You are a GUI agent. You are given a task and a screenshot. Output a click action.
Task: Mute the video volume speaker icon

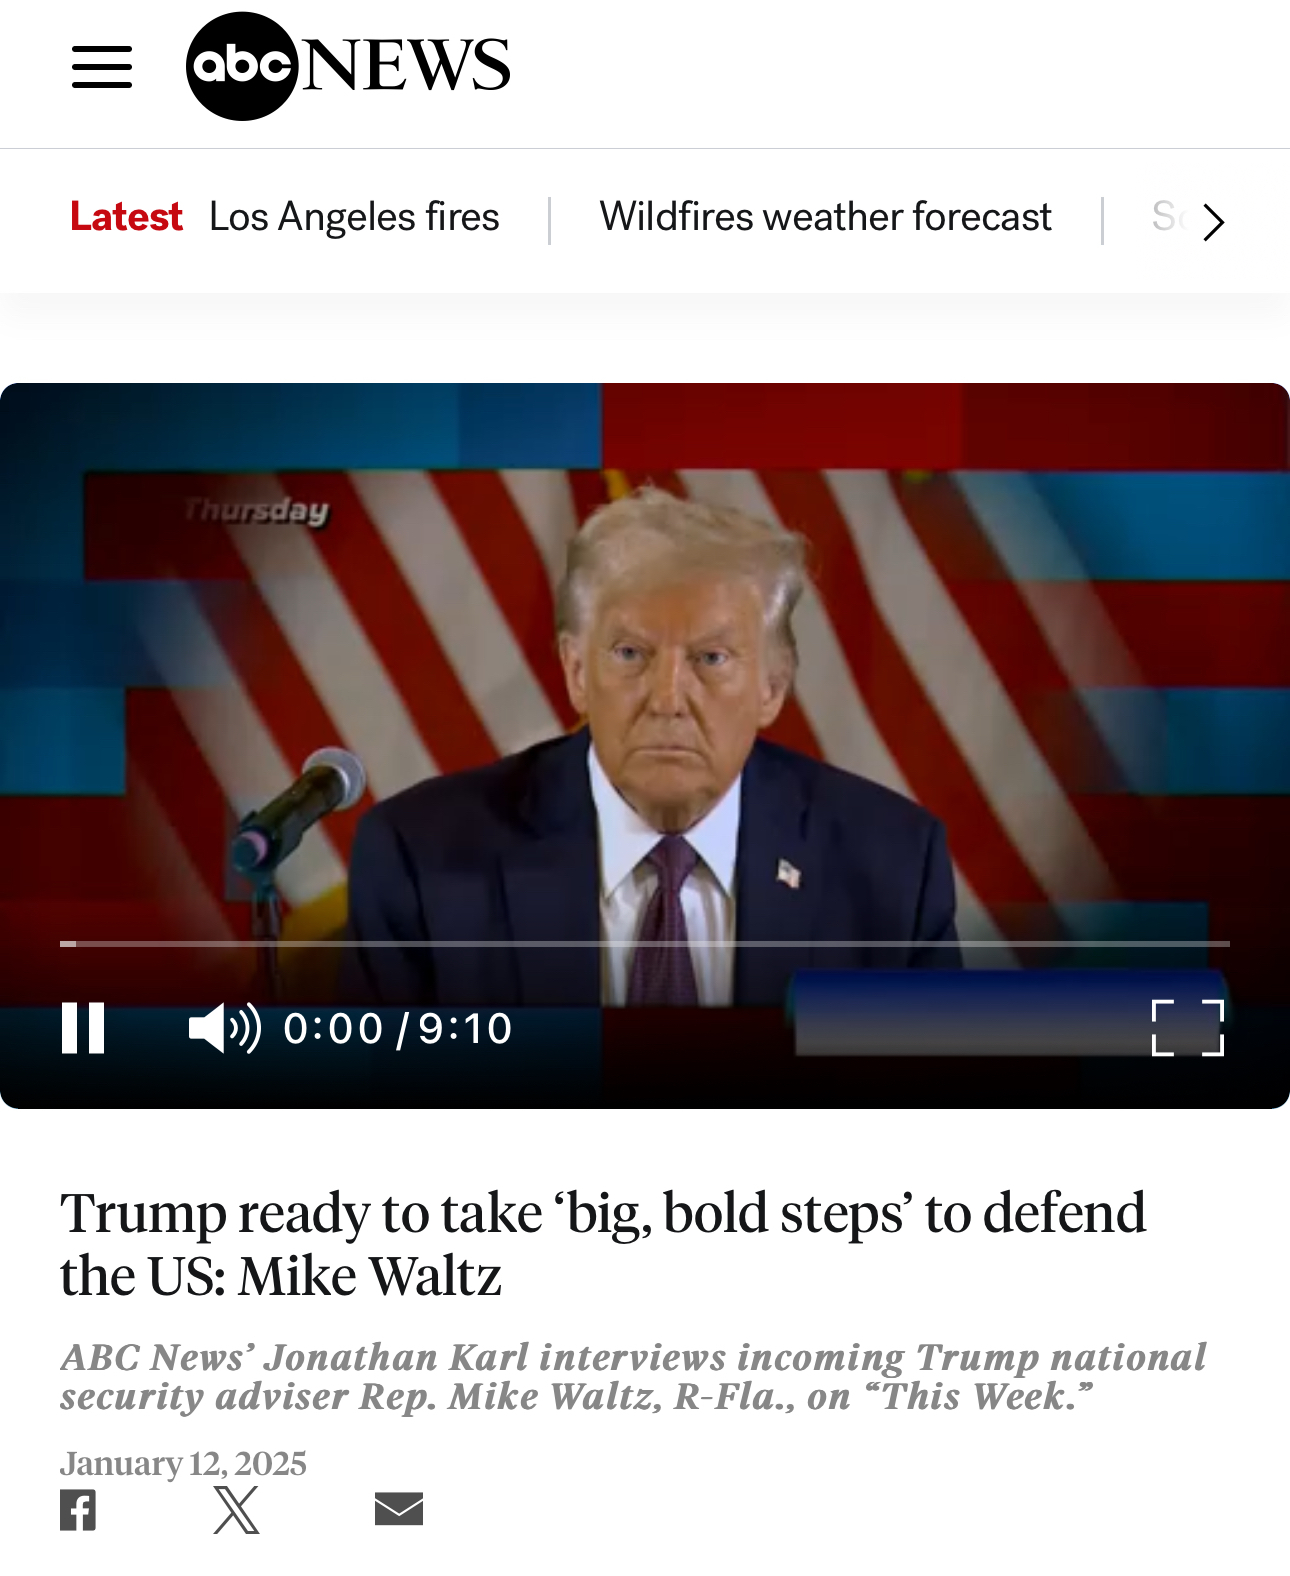(225, 1028)
